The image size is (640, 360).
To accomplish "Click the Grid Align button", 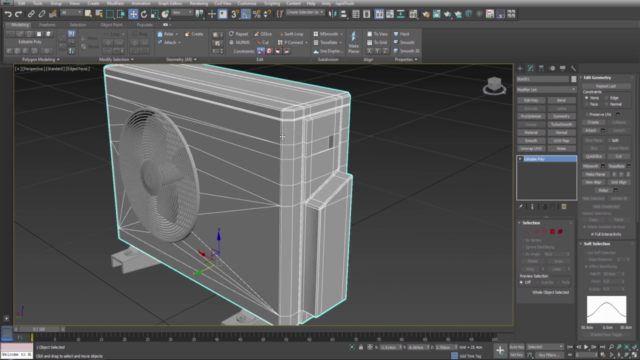I will 618,182.
